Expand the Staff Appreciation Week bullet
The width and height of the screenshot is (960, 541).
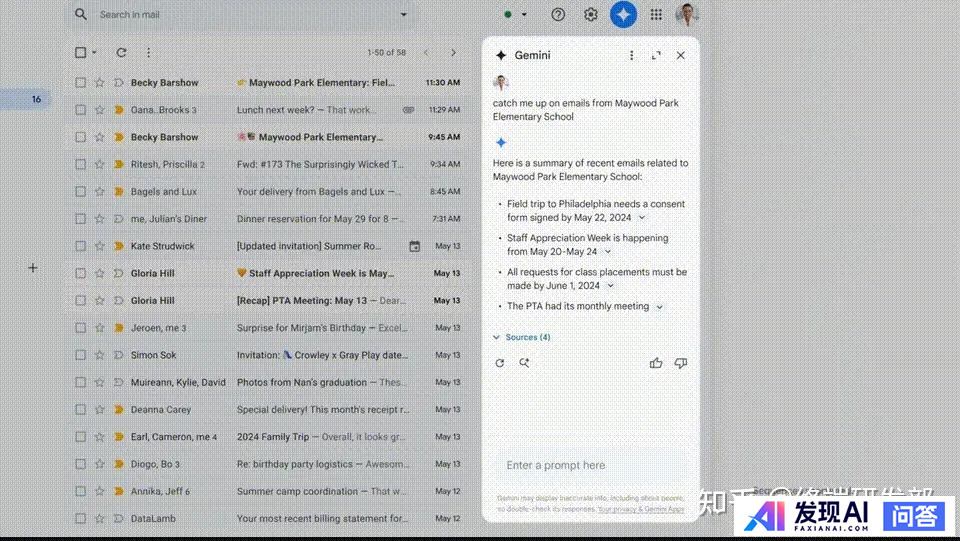click(608, 252)
